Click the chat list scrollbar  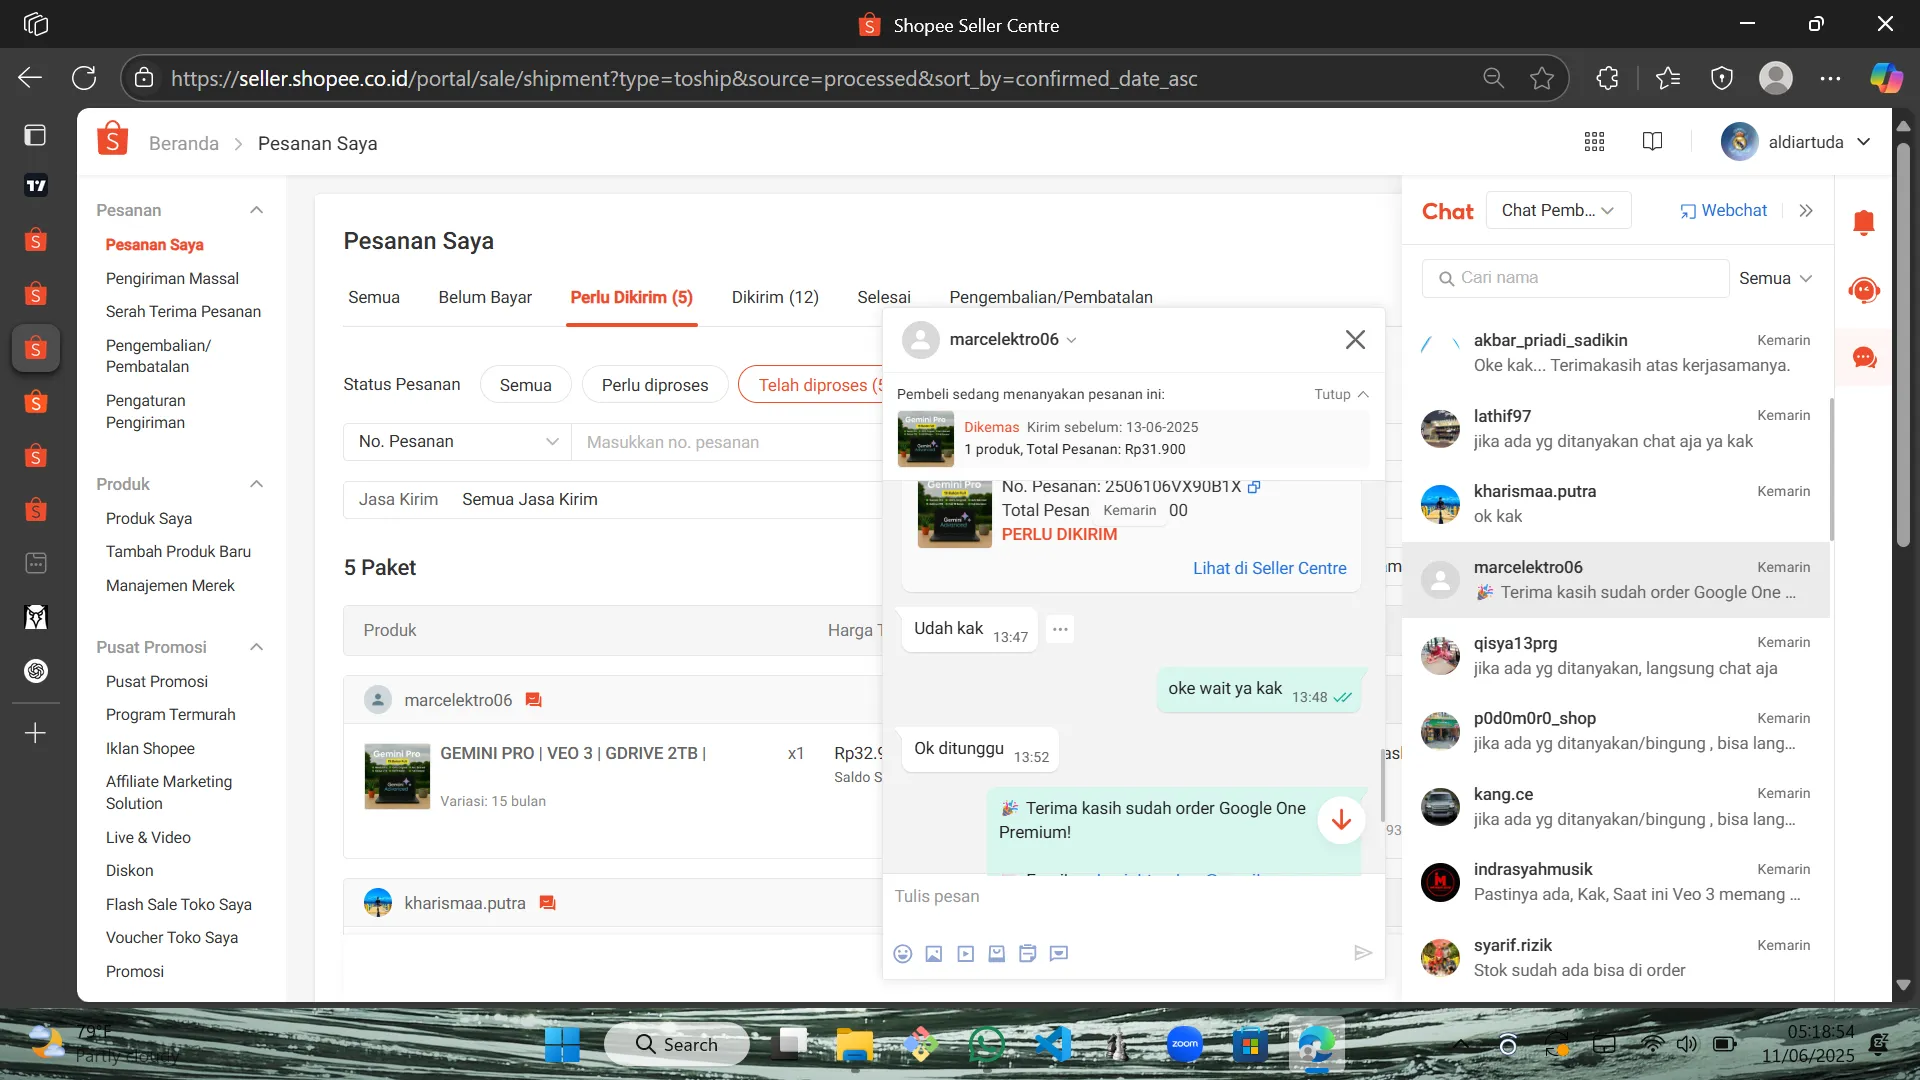click(x=1831, y=470)
